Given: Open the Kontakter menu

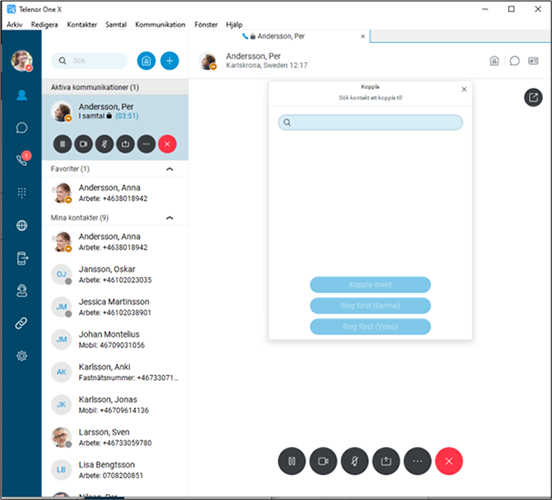Looking at the screenshot, I should 82,25.
